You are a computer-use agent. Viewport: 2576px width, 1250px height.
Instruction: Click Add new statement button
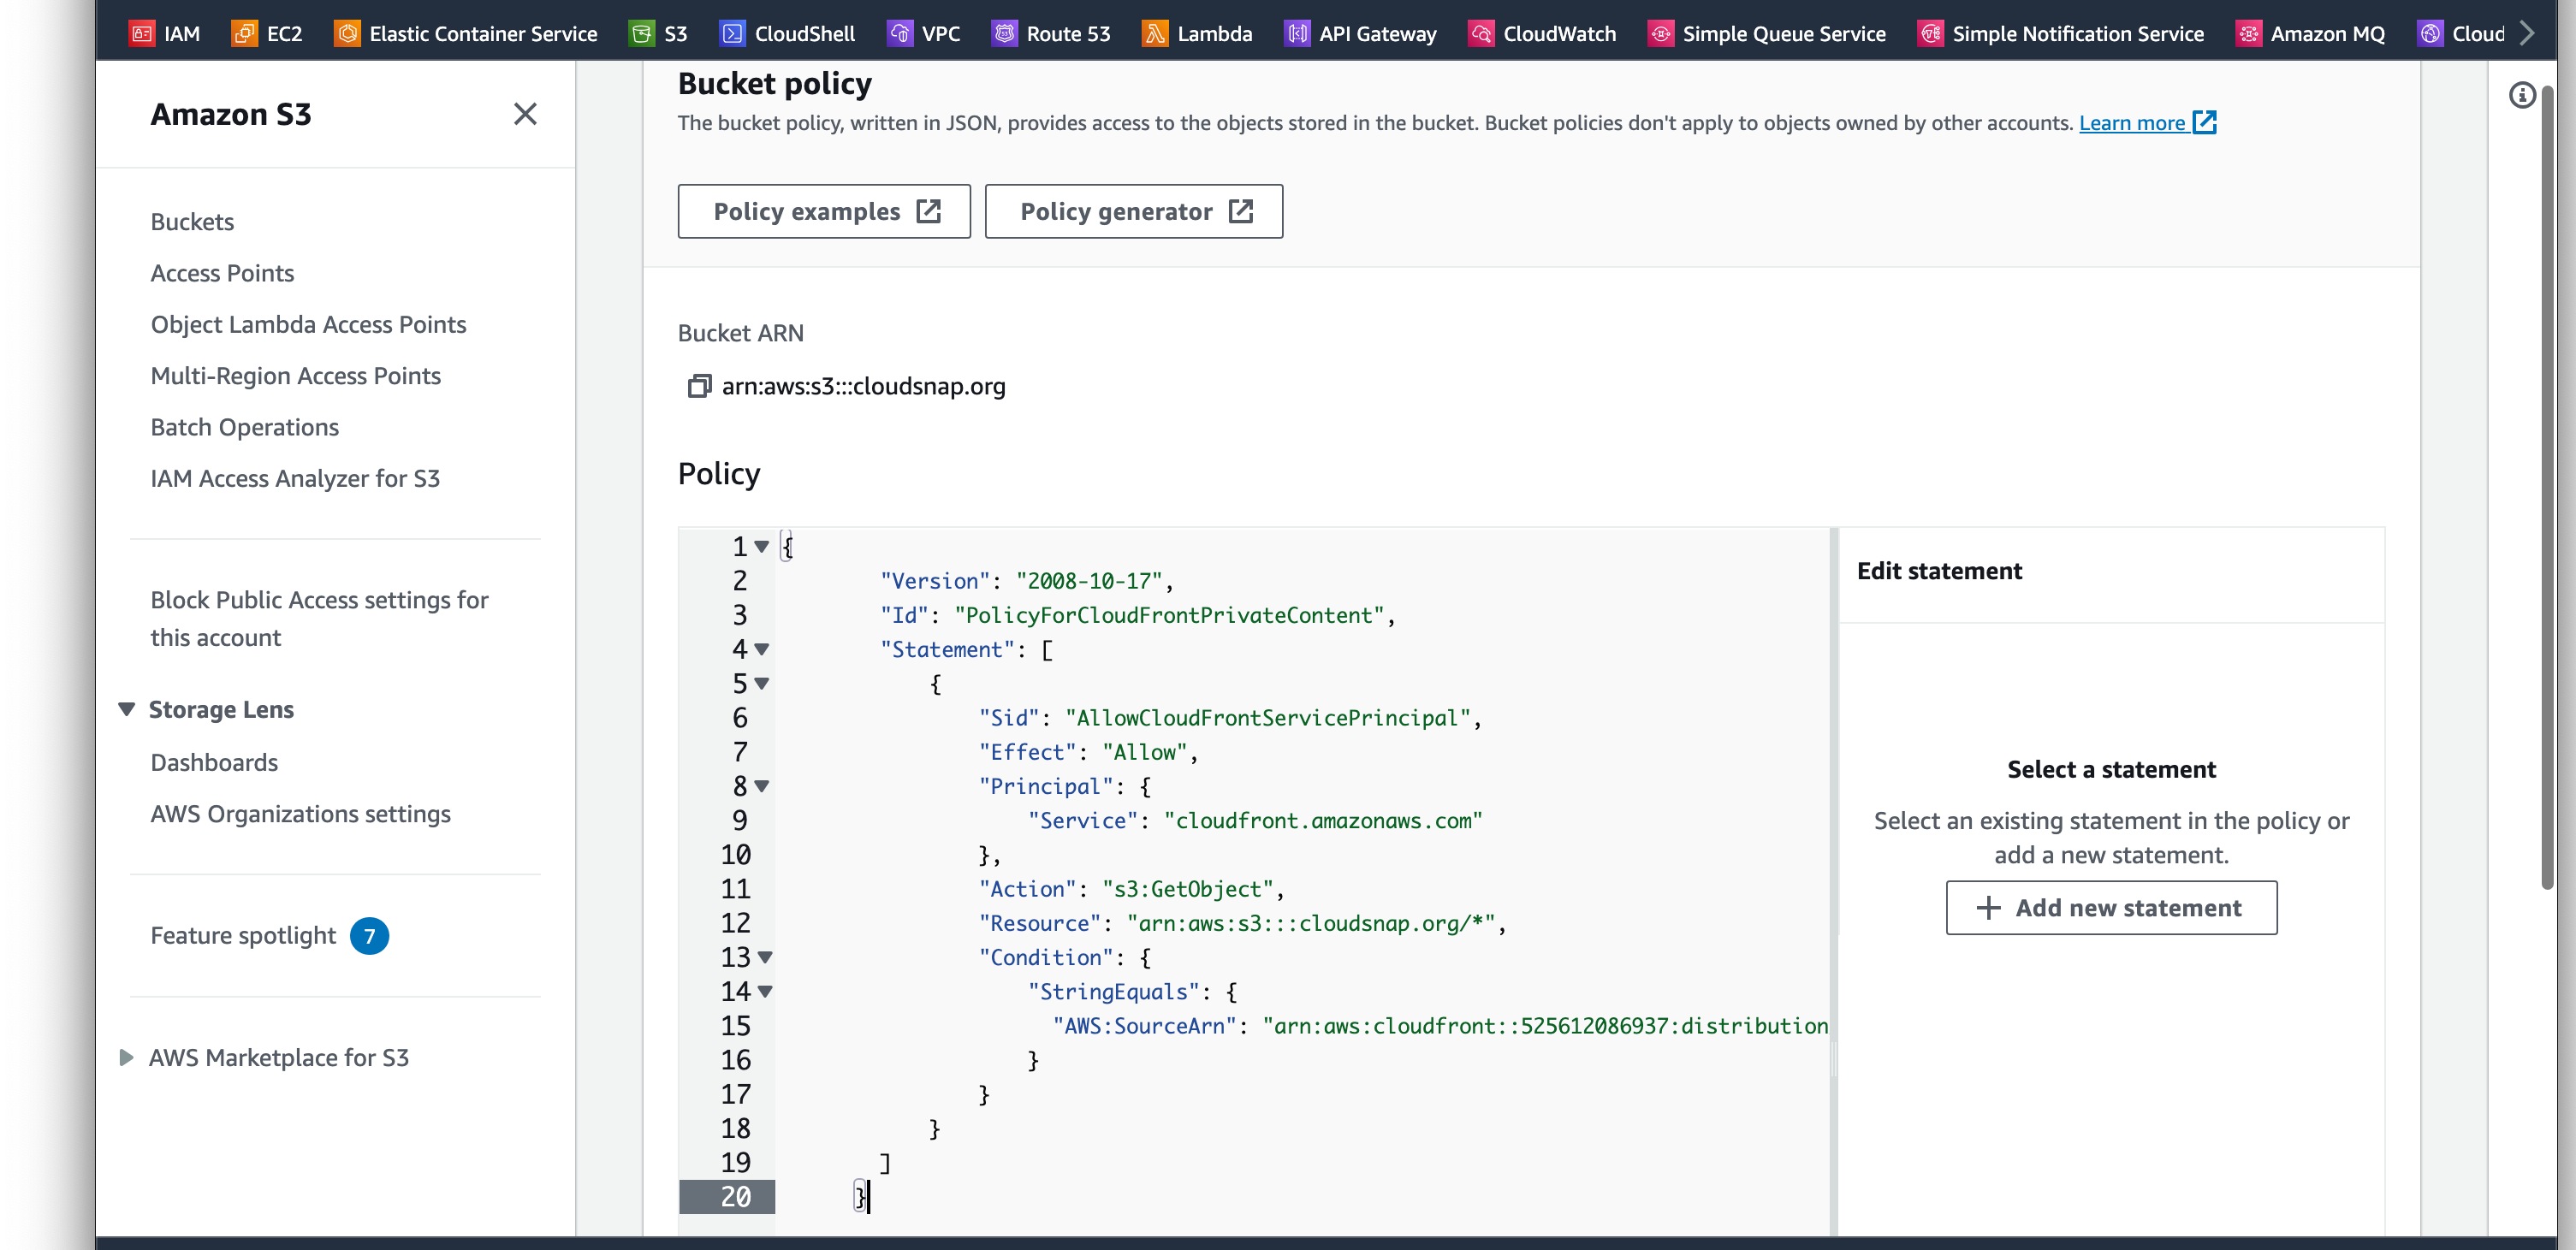pos(2111,908)
